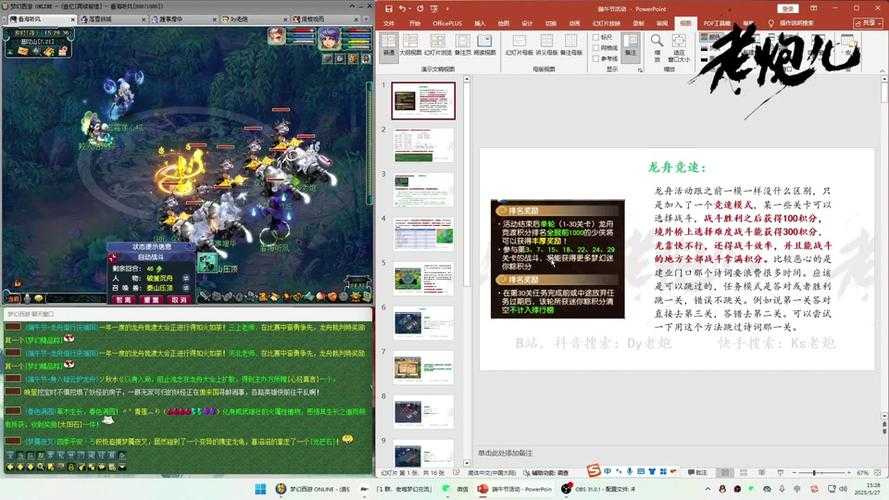Select slide 4 thumbnail
Image resolution: width=889 pixels, height=500 pixels.
click(x=423, y=234)
